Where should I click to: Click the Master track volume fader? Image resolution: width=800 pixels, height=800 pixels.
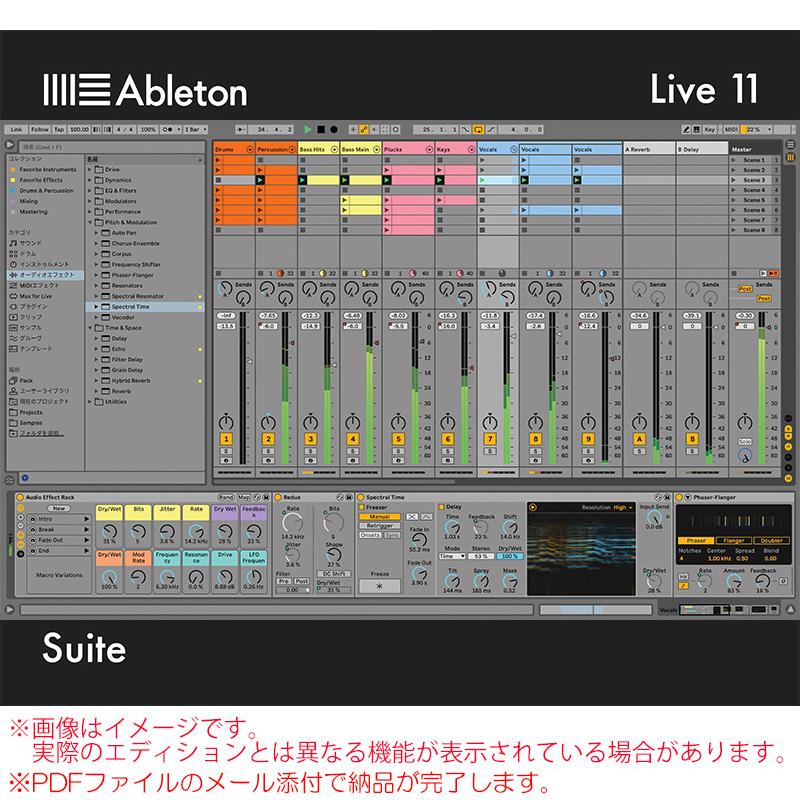tap(769, 329)
